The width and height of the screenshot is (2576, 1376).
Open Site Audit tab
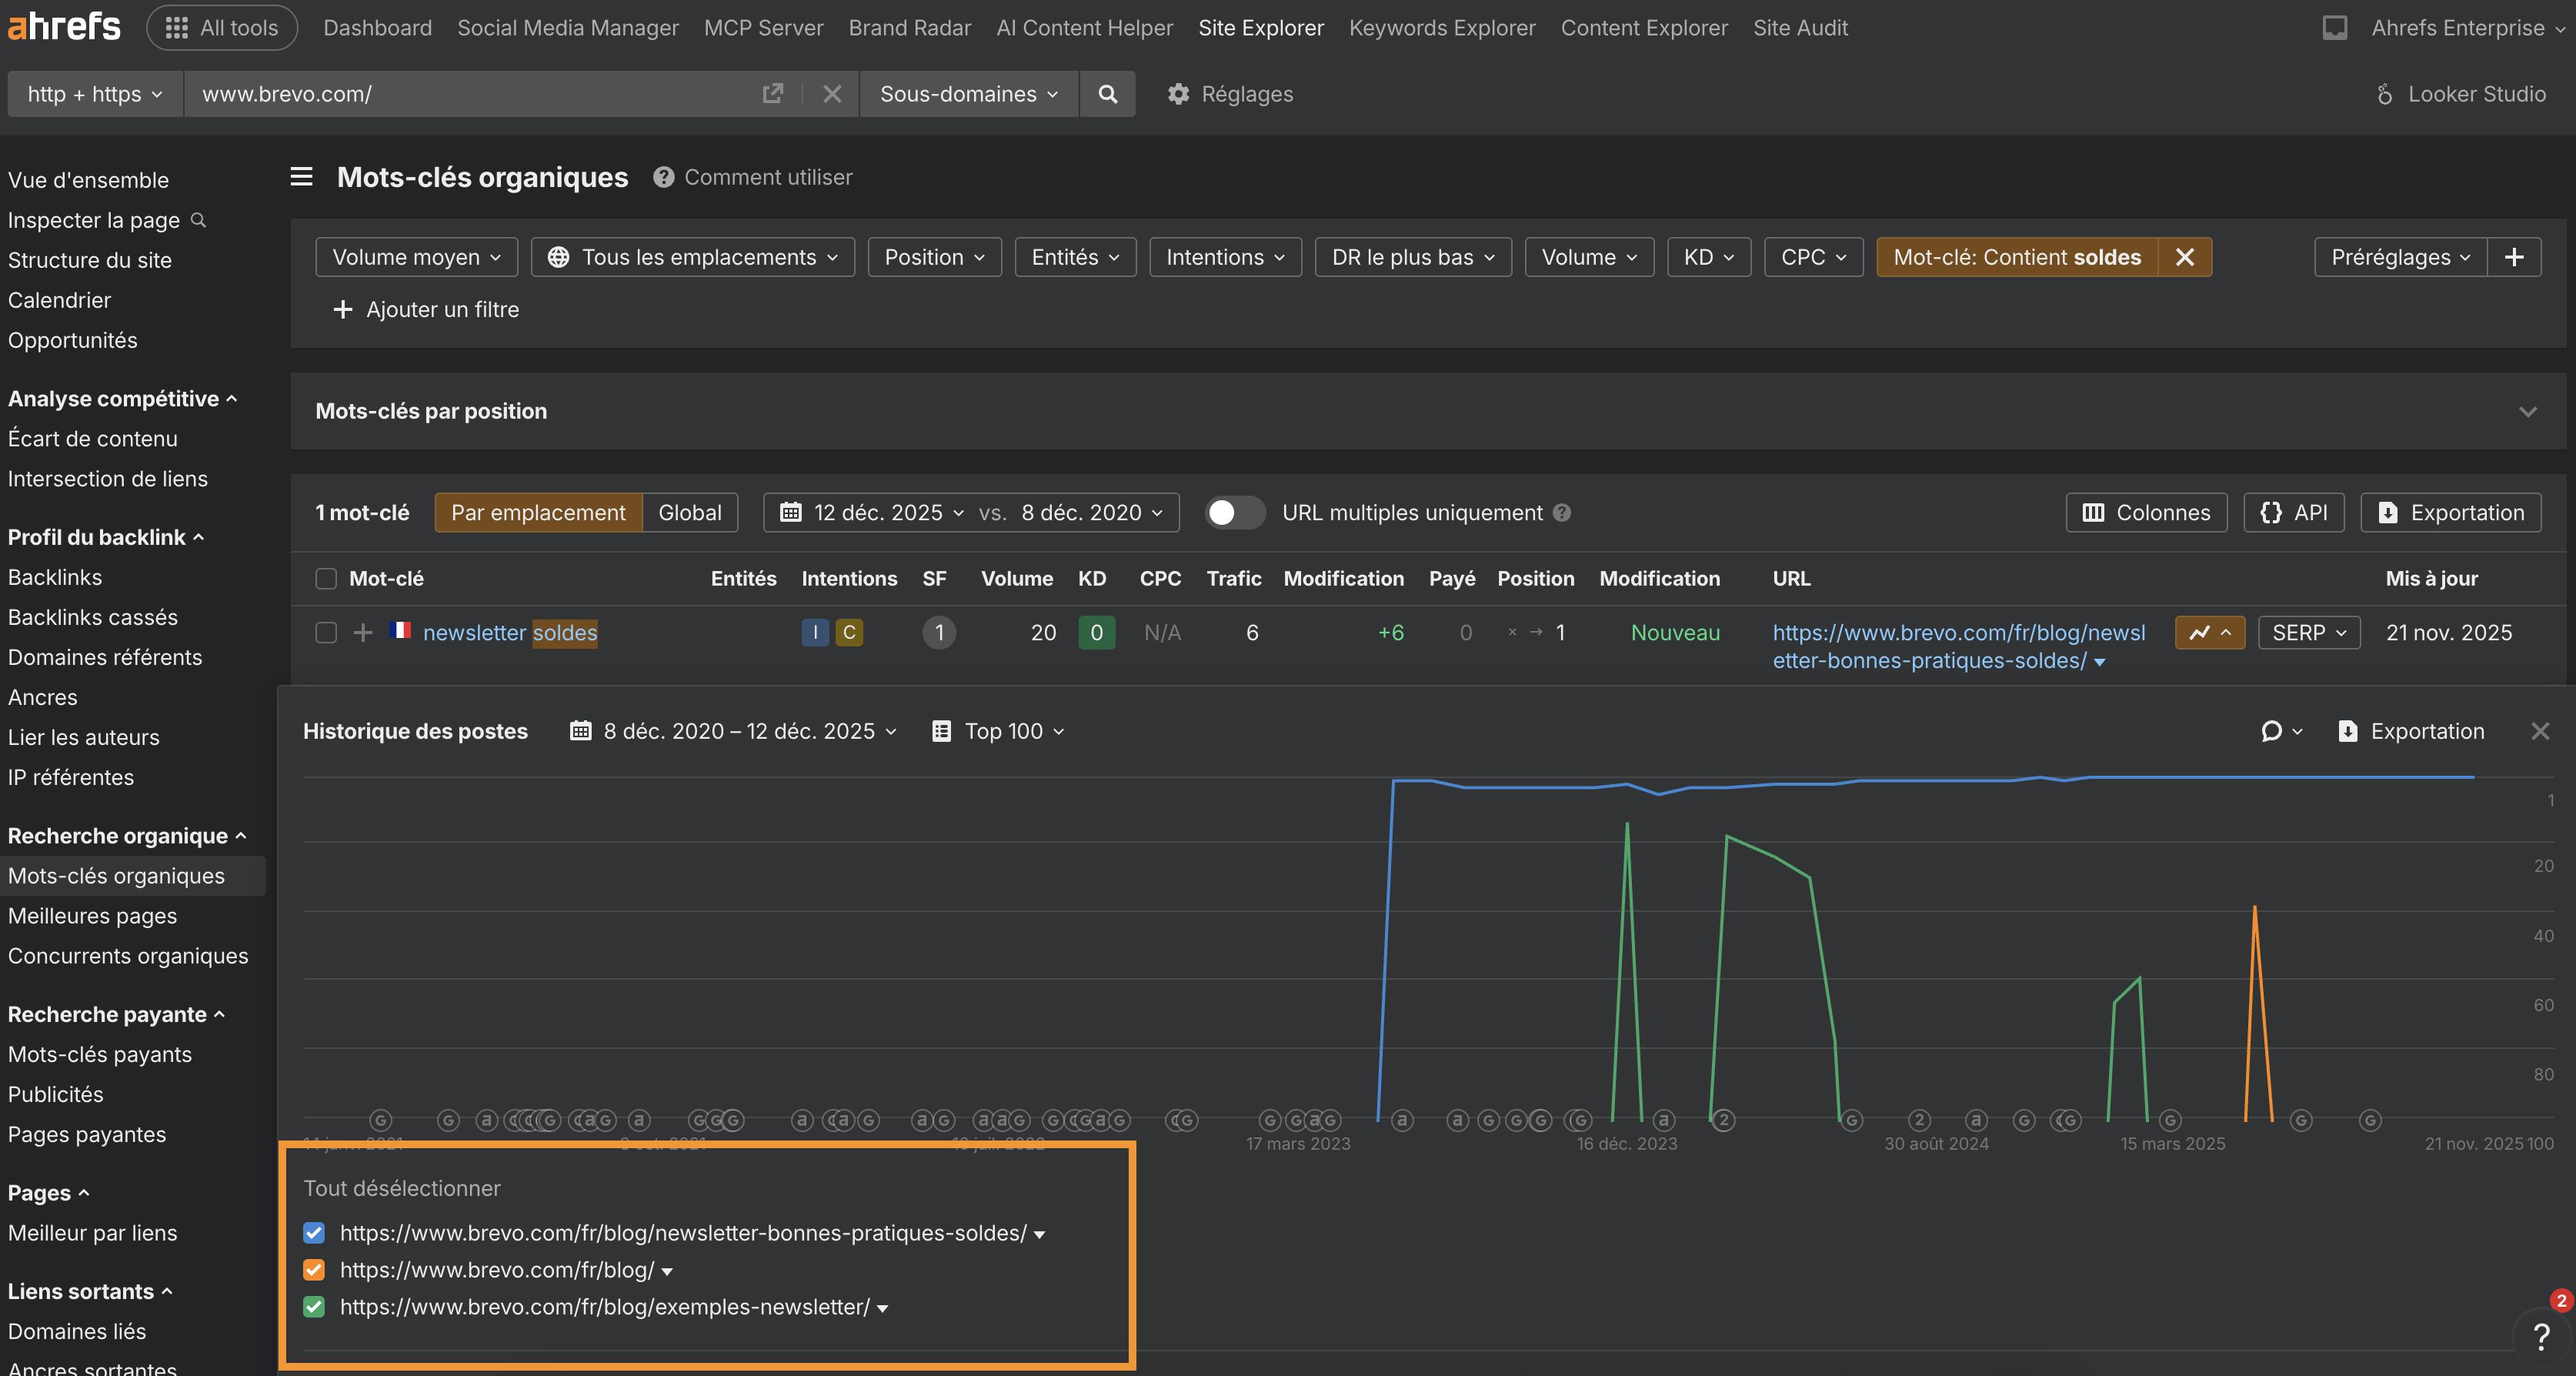[1800, 28]
